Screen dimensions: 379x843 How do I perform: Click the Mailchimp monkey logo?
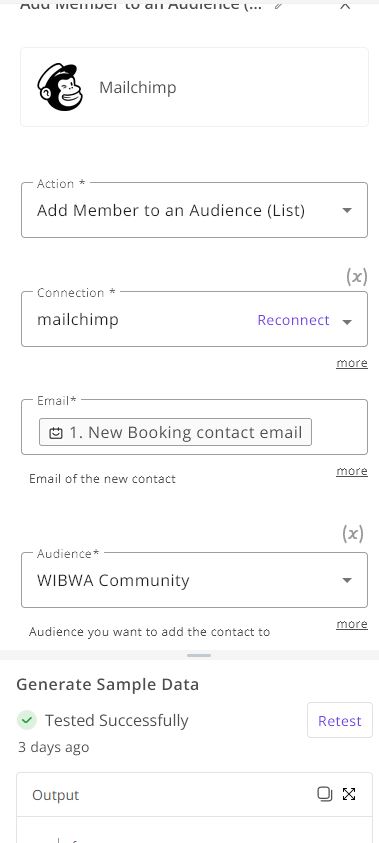(x=60, y=87)
